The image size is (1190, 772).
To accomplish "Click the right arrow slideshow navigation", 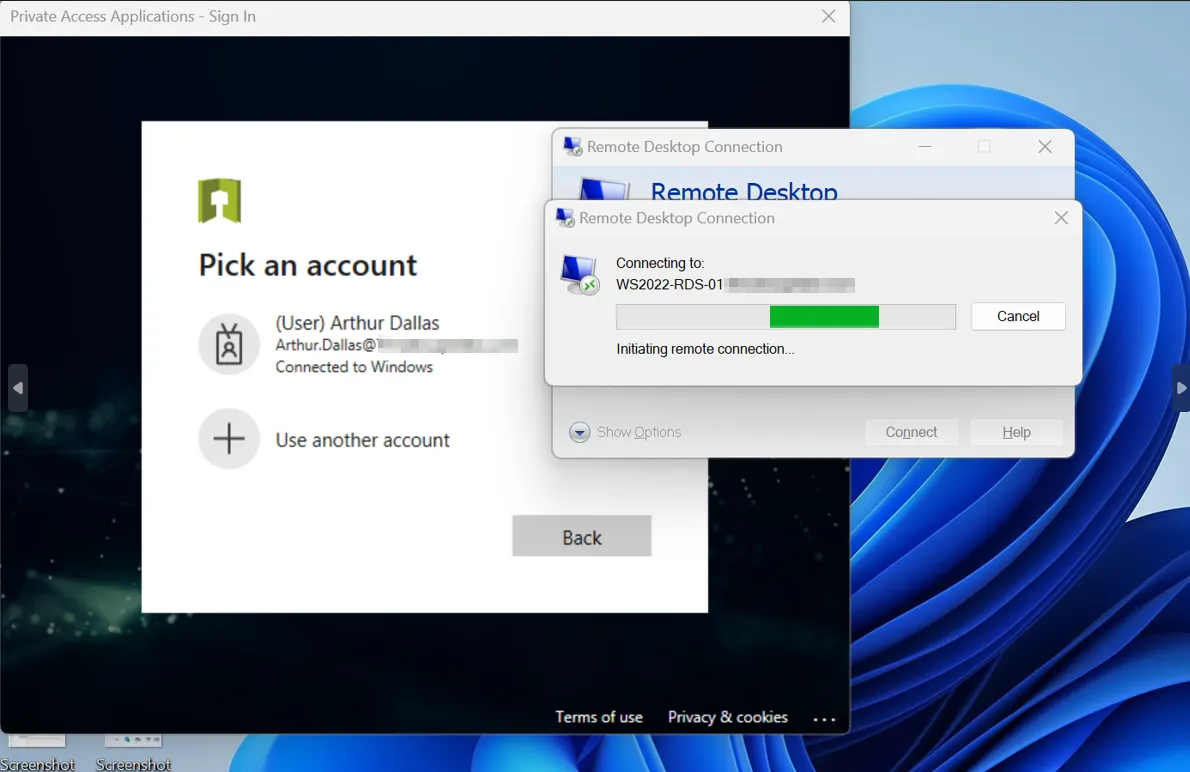I will tap(1181, 388).
